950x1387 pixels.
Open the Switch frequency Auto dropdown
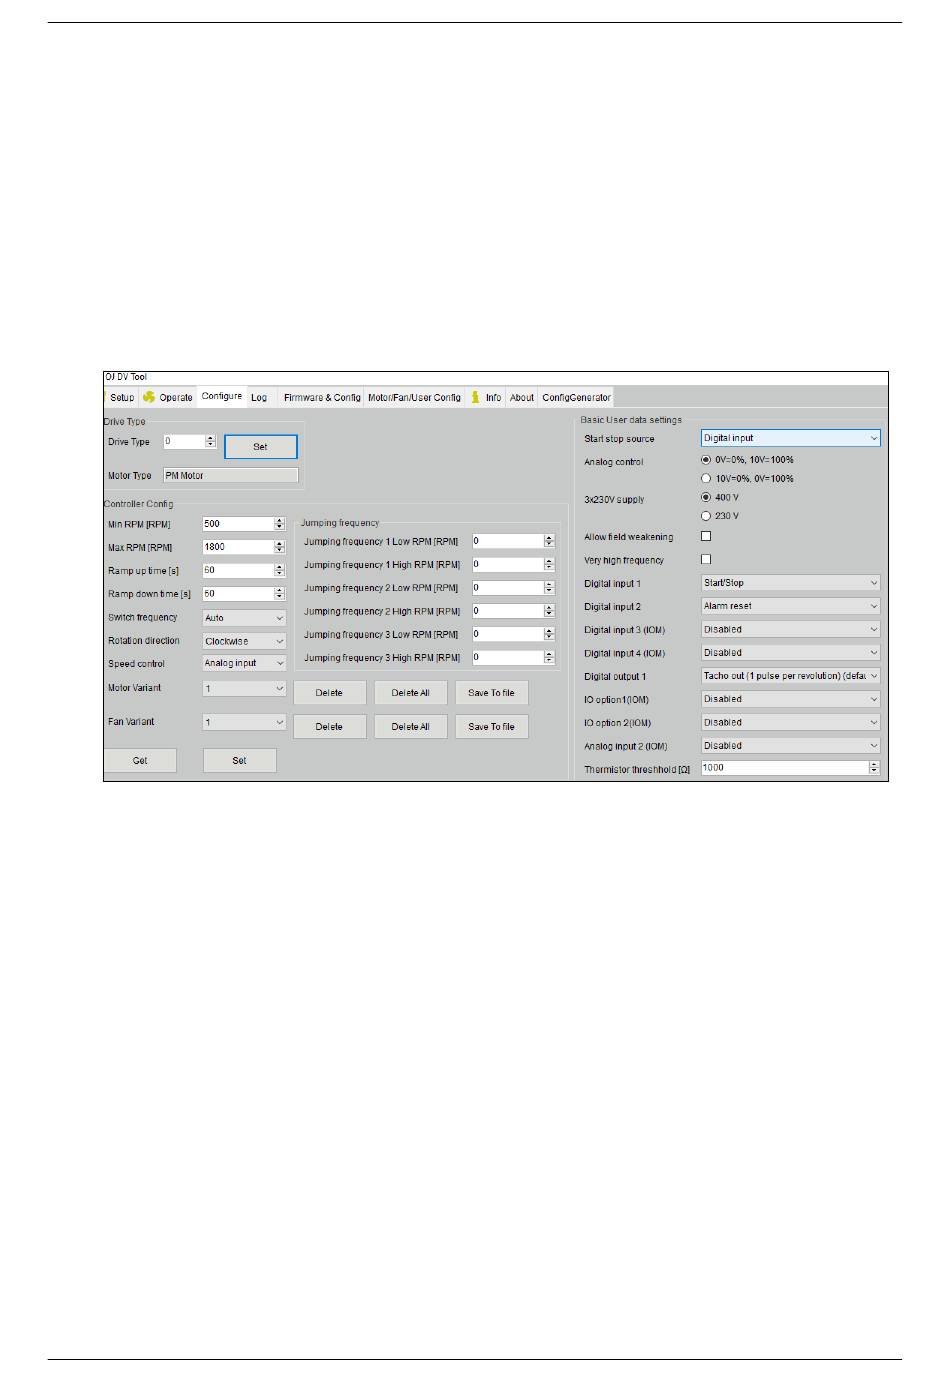244,618
